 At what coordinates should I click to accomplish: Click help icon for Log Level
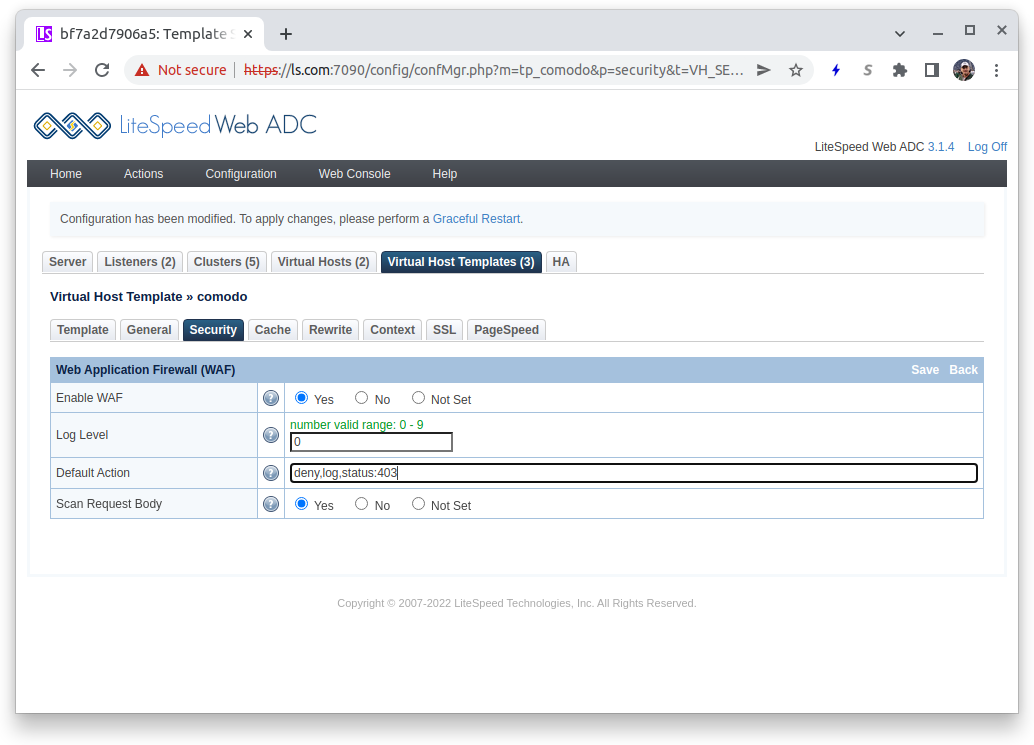[x=270, y=435]
